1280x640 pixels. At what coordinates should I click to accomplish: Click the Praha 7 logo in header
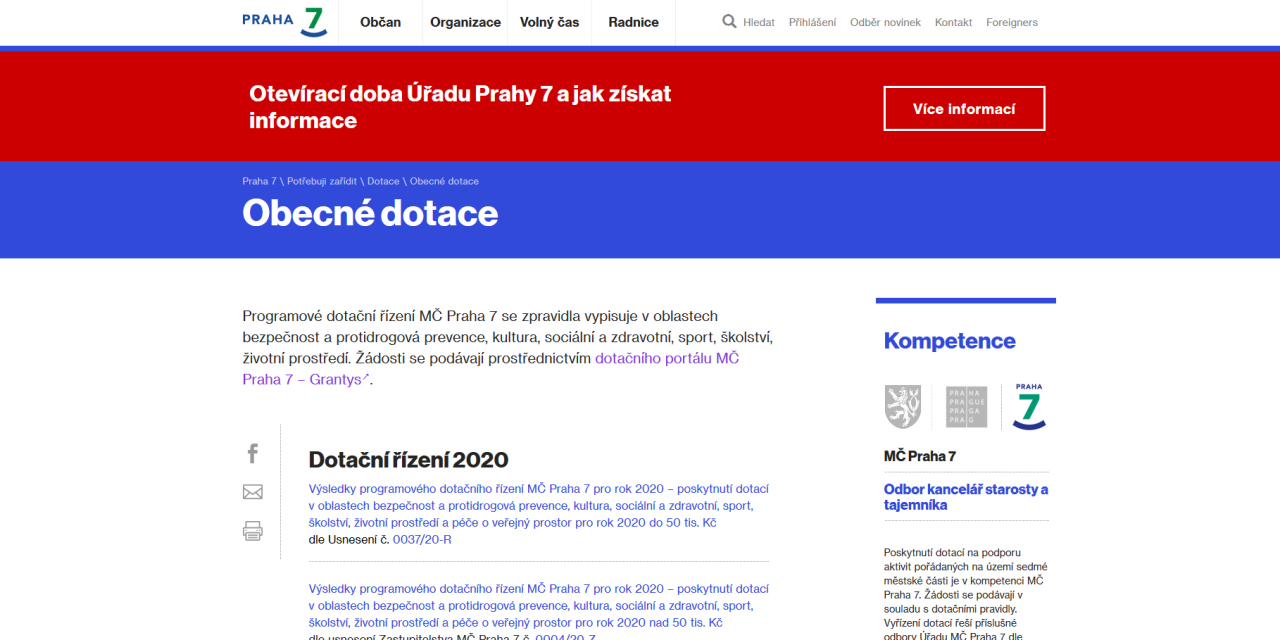284,22
